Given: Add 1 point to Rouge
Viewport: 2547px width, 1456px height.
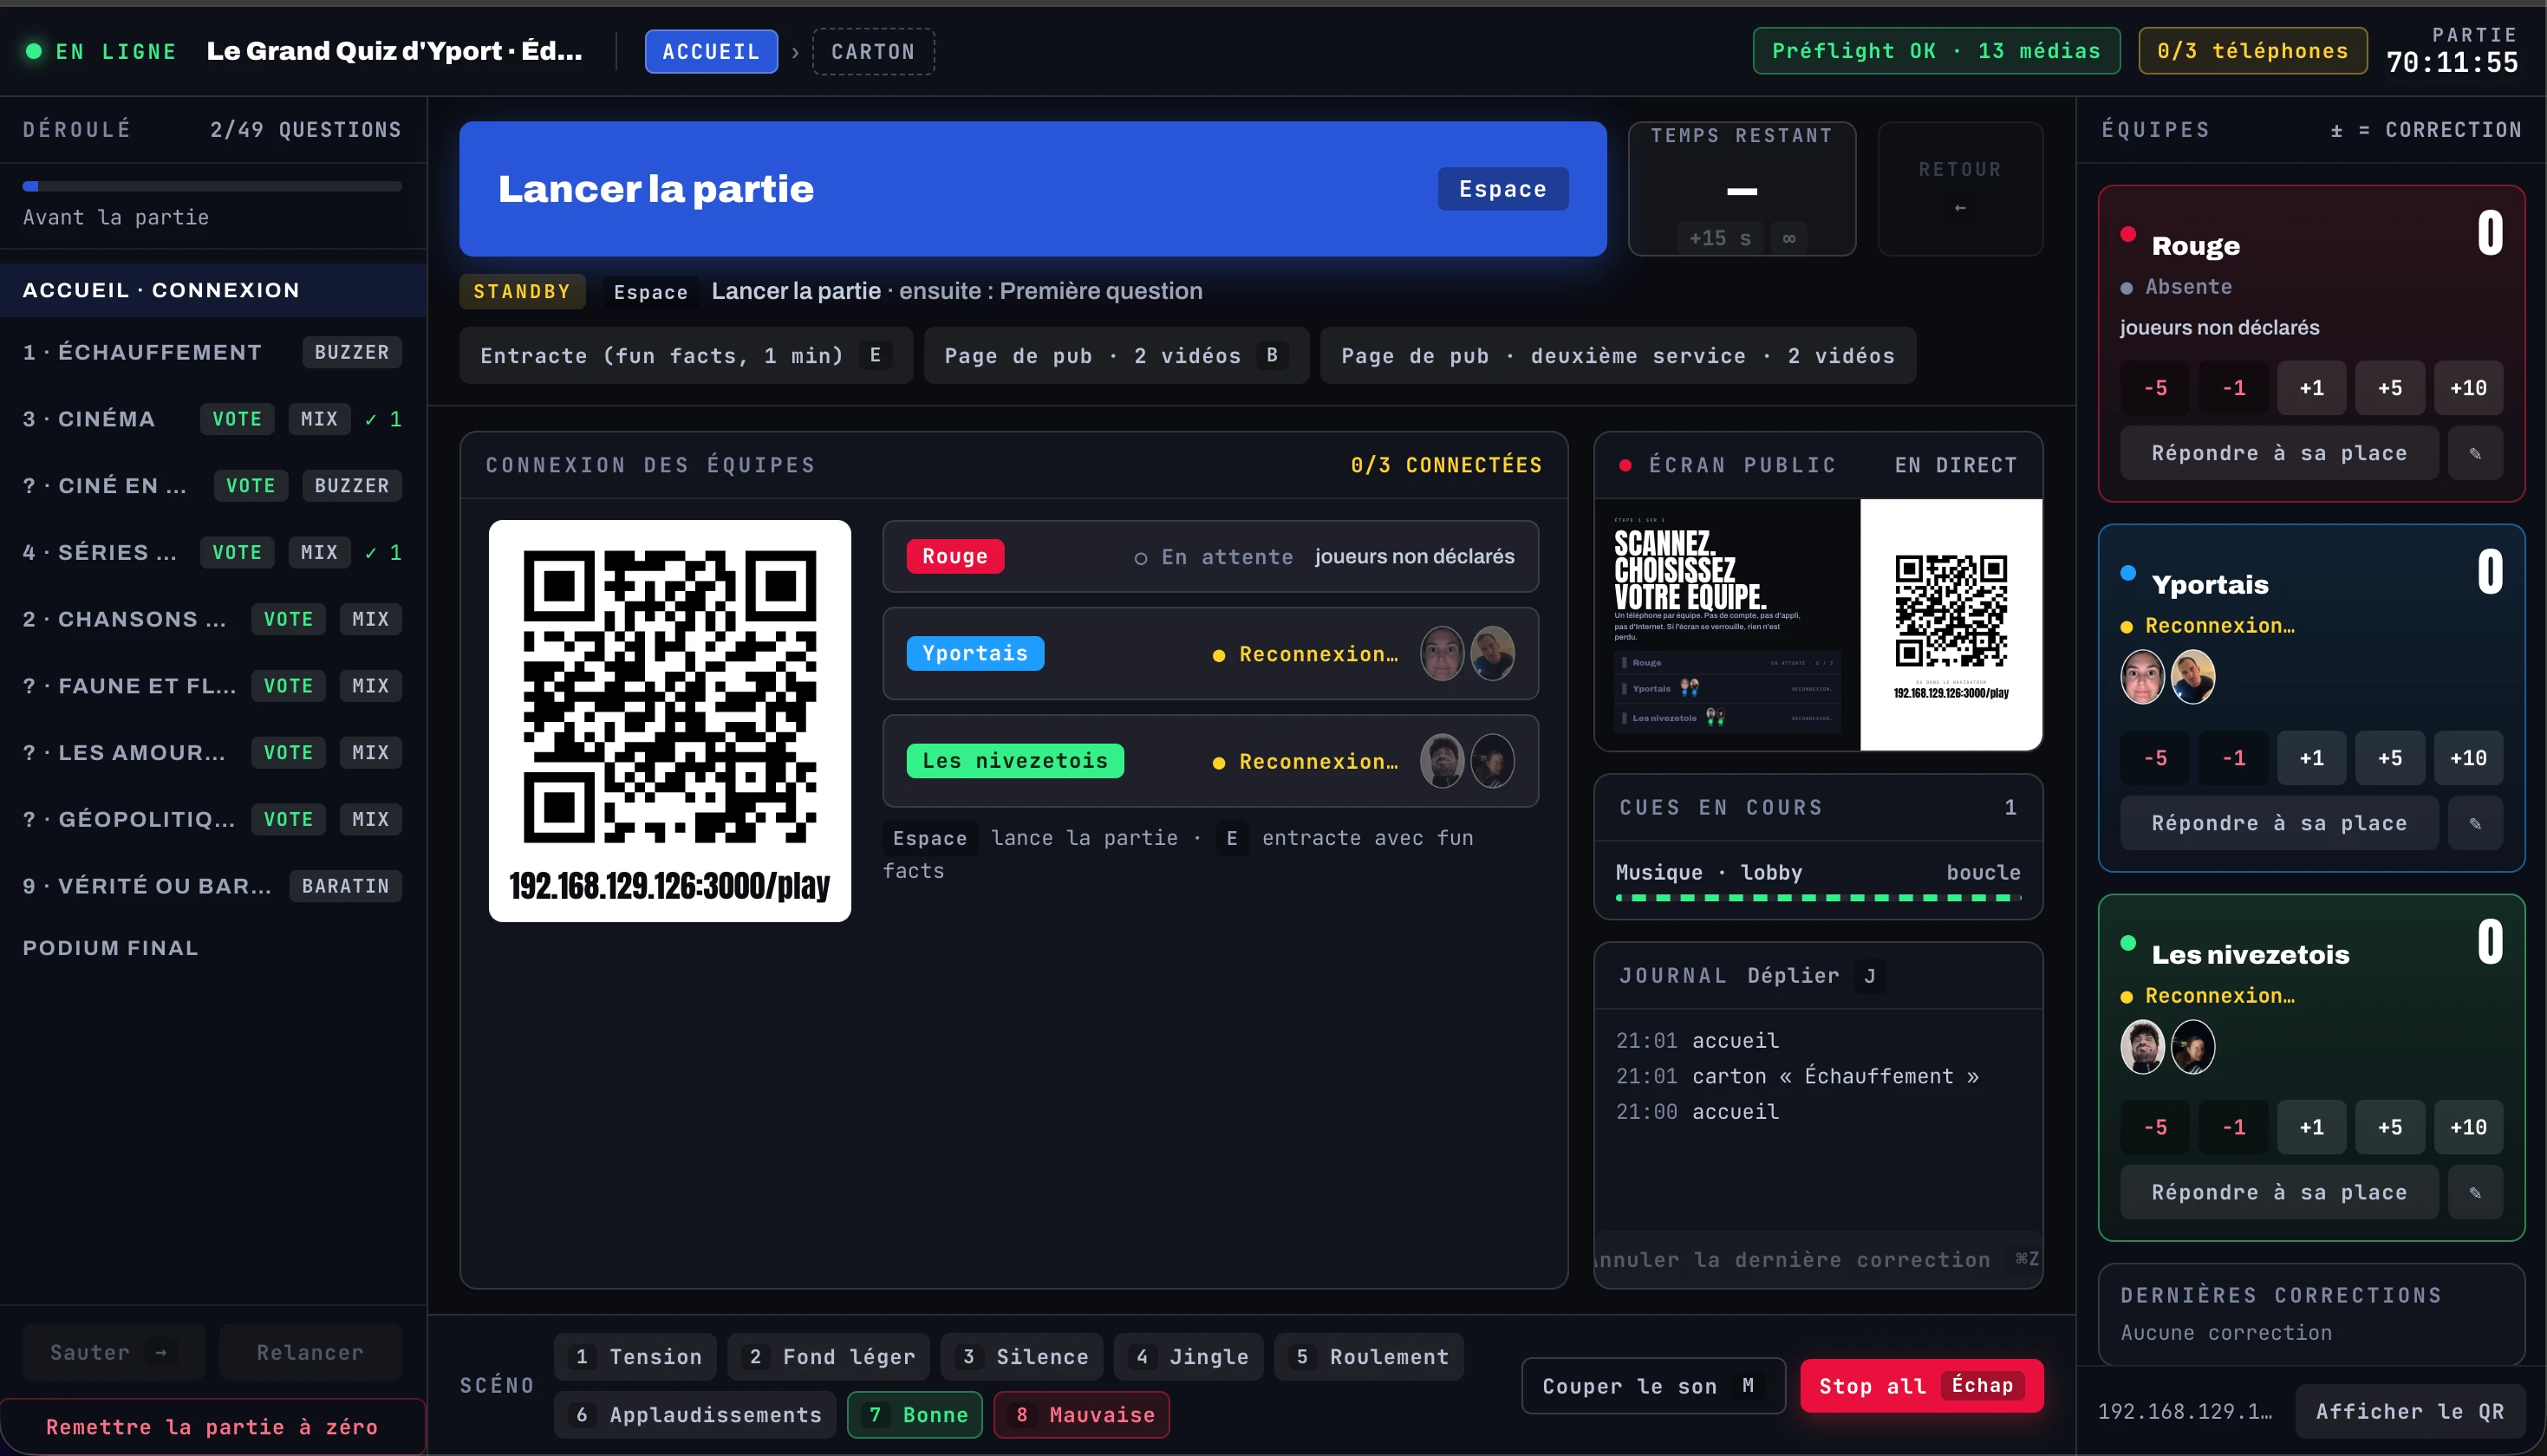Looking at the screenshot, I should [2312, 388].
